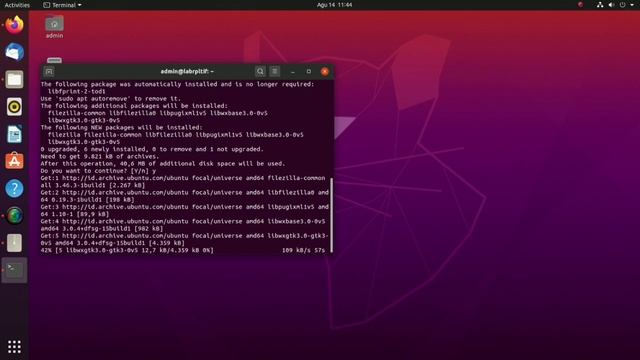Click the '109 kB/s 57s' speed text

(303, 250)
